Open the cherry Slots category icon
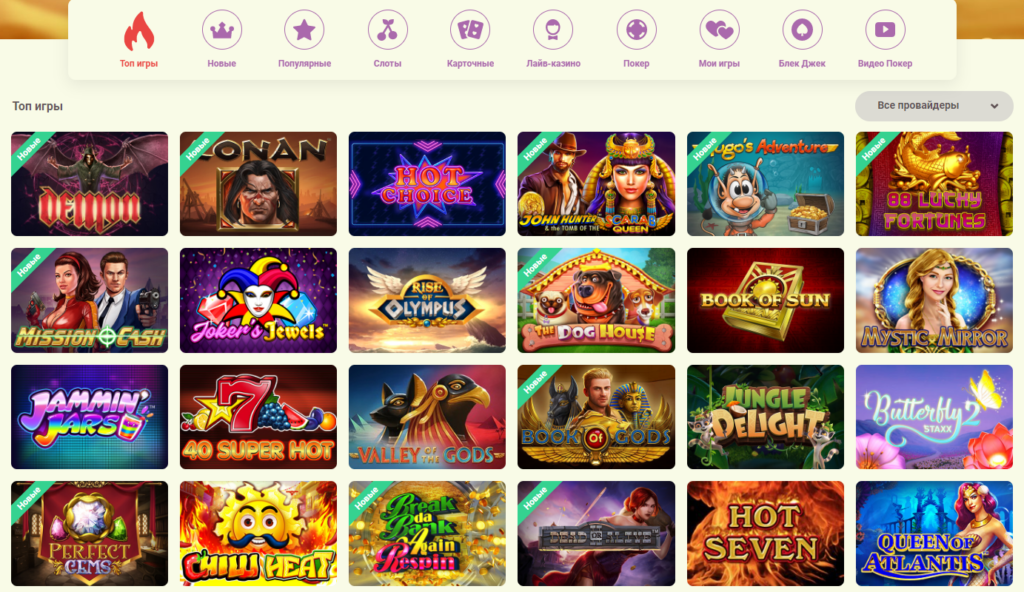 pos(387,29)
